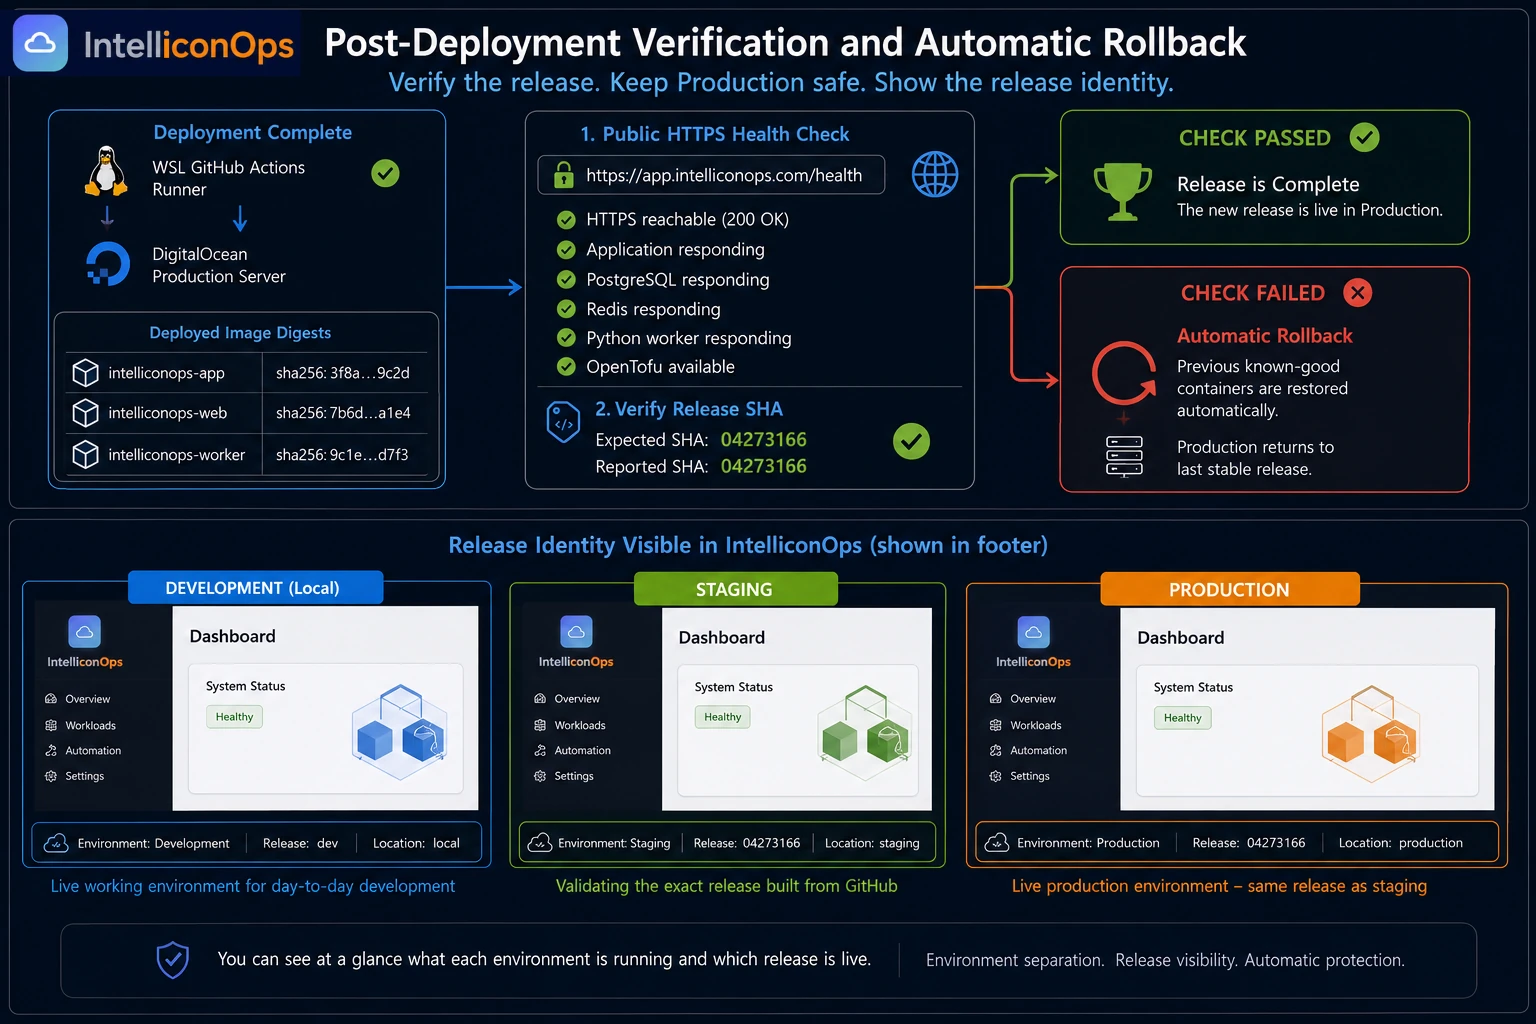1536x1024 pixels.
Task: Click Location: production in Production footer
Action: tap(1401, 843)
